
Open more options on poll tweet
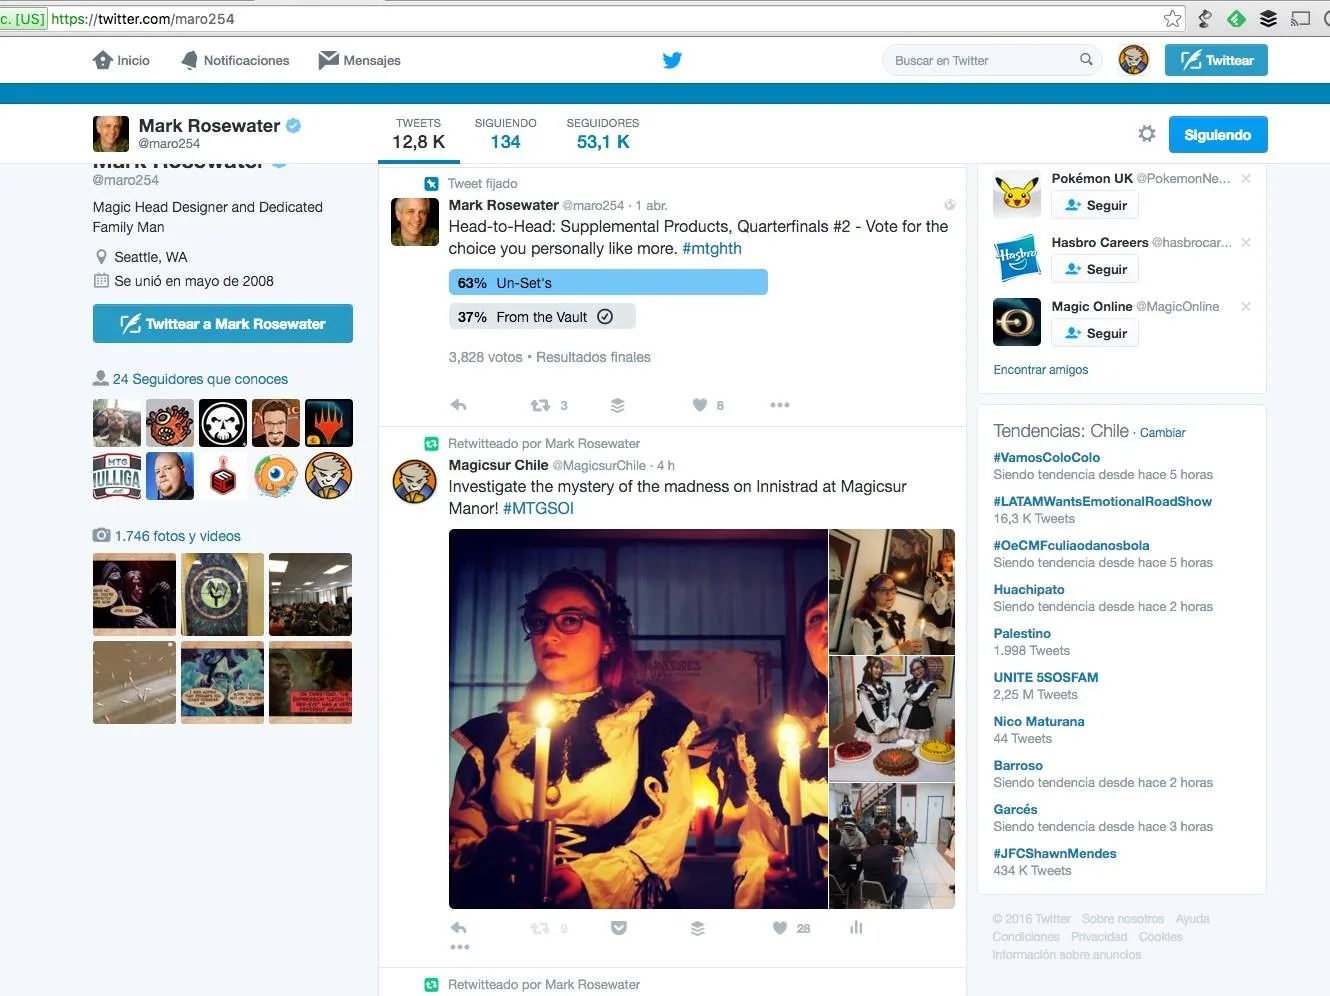780,405
